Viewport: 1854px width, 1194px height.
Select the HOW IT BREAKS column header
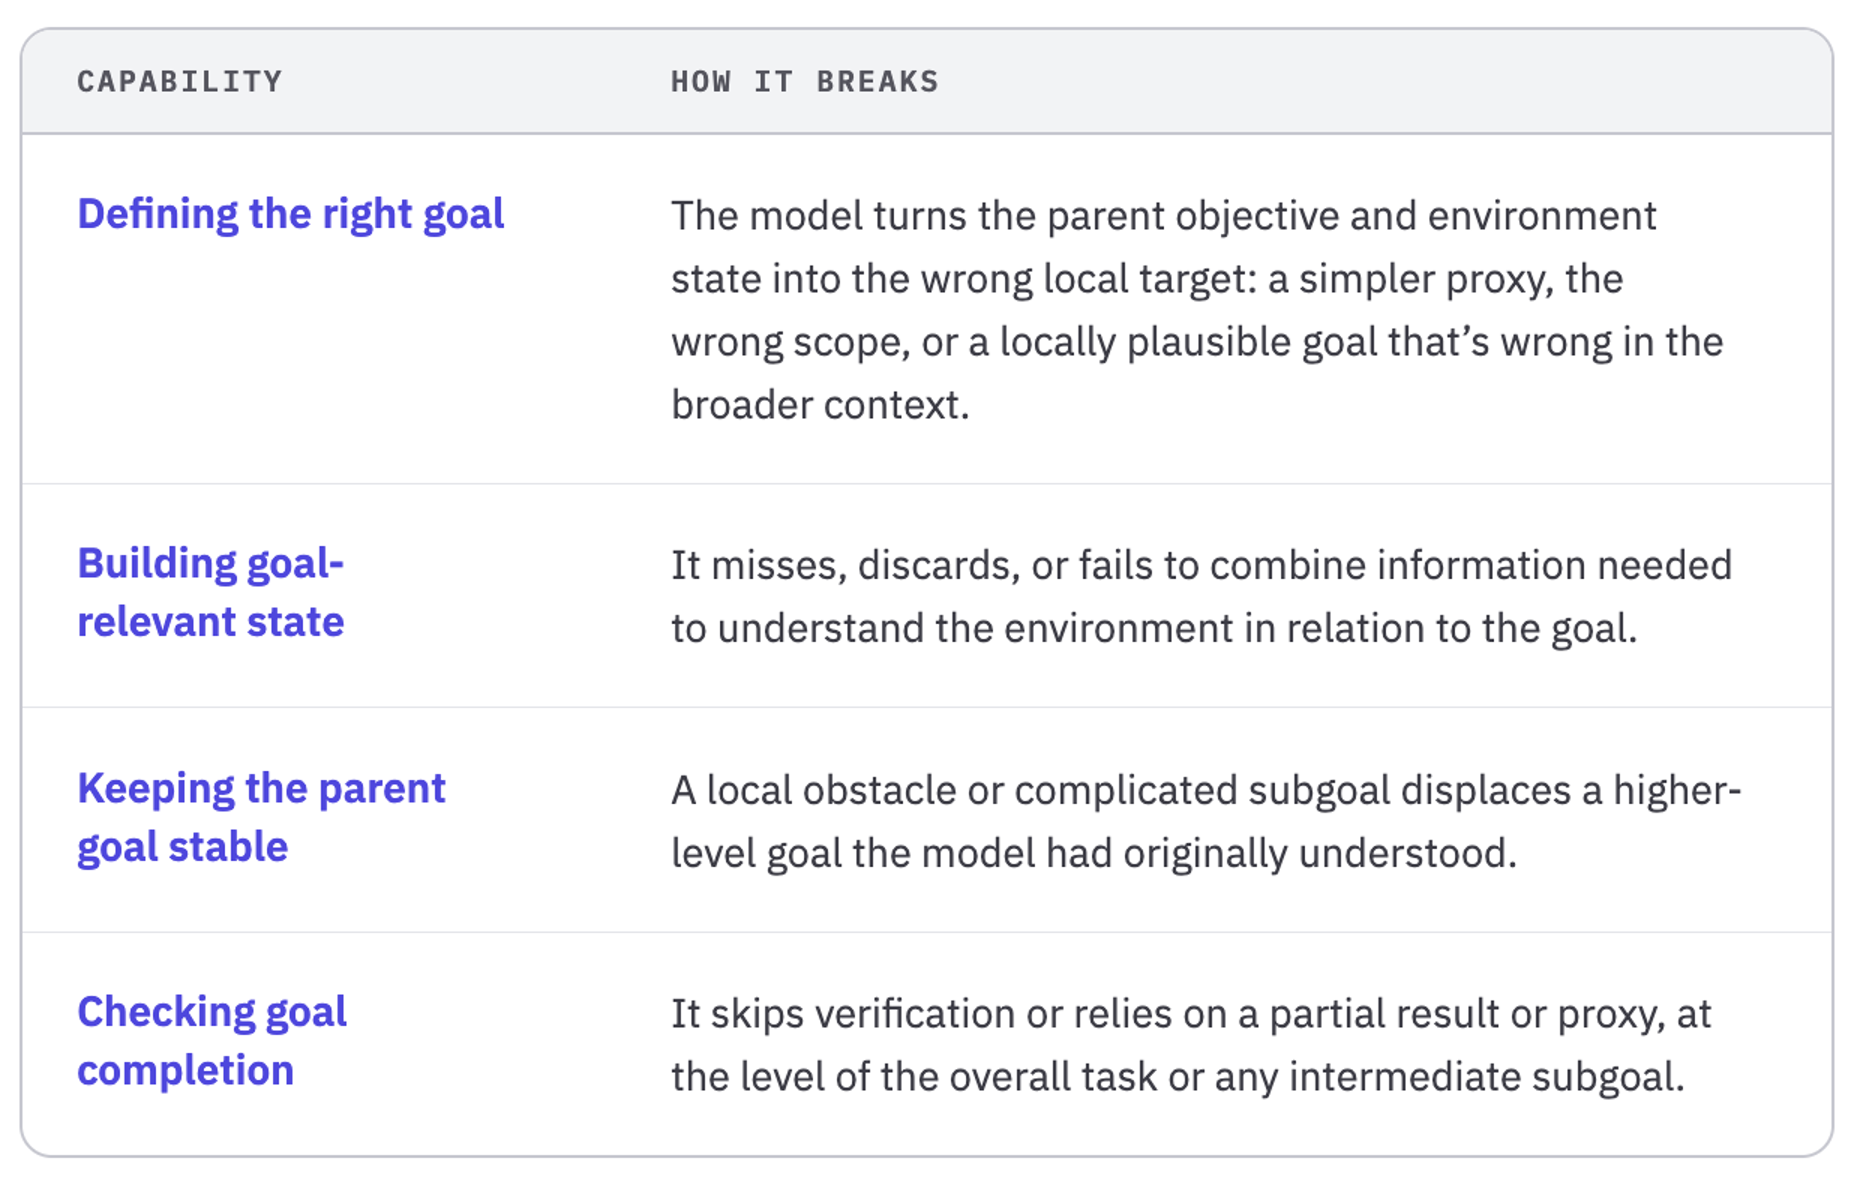click(805, 81)
